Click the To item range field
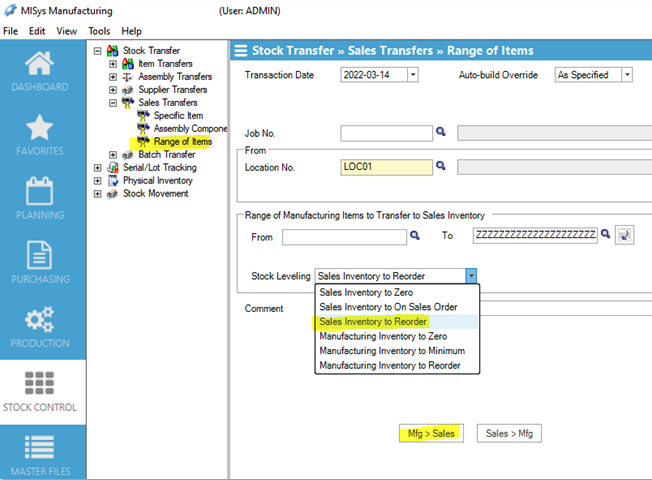The width and height of the screenshot is (652, 480). [x=535, y=235]
